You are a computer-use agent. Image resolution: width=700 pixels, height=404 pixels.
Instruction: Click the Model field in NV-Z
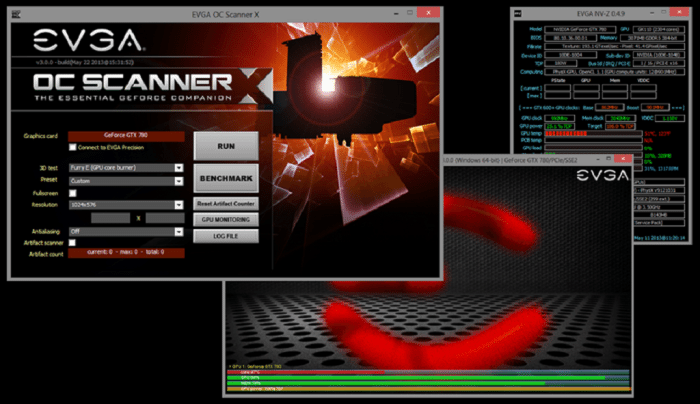coord(580,29)
